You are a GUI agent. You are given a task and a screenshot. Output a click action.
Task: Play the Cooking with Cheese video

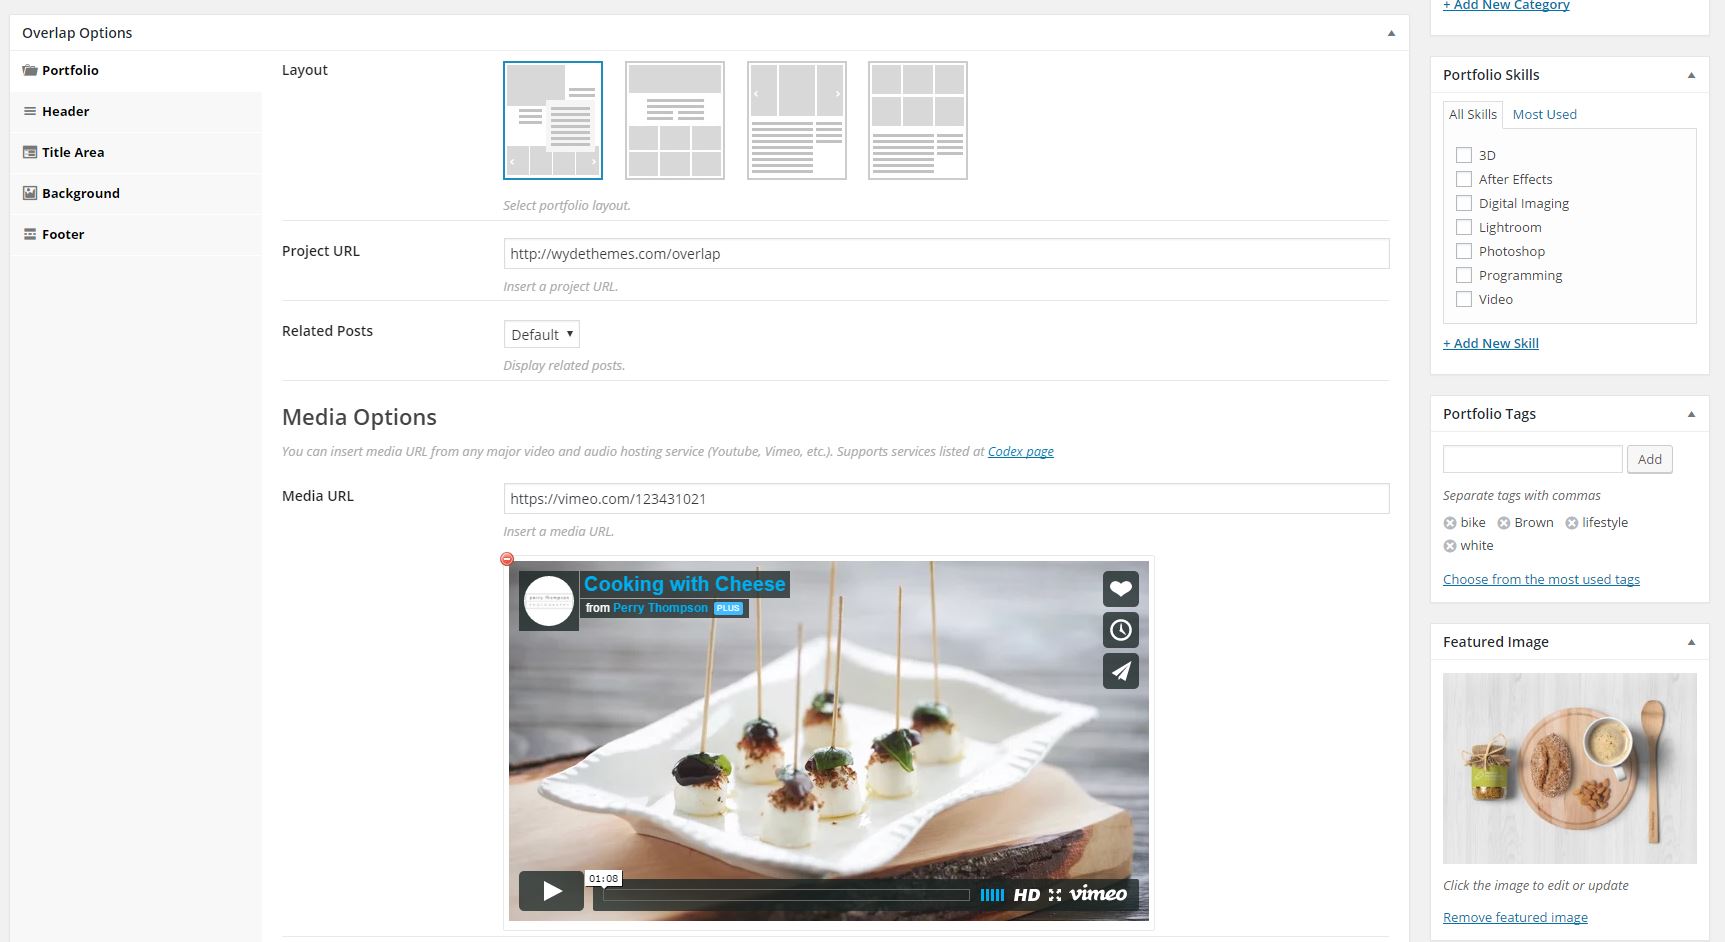click(x=551, y=891)
